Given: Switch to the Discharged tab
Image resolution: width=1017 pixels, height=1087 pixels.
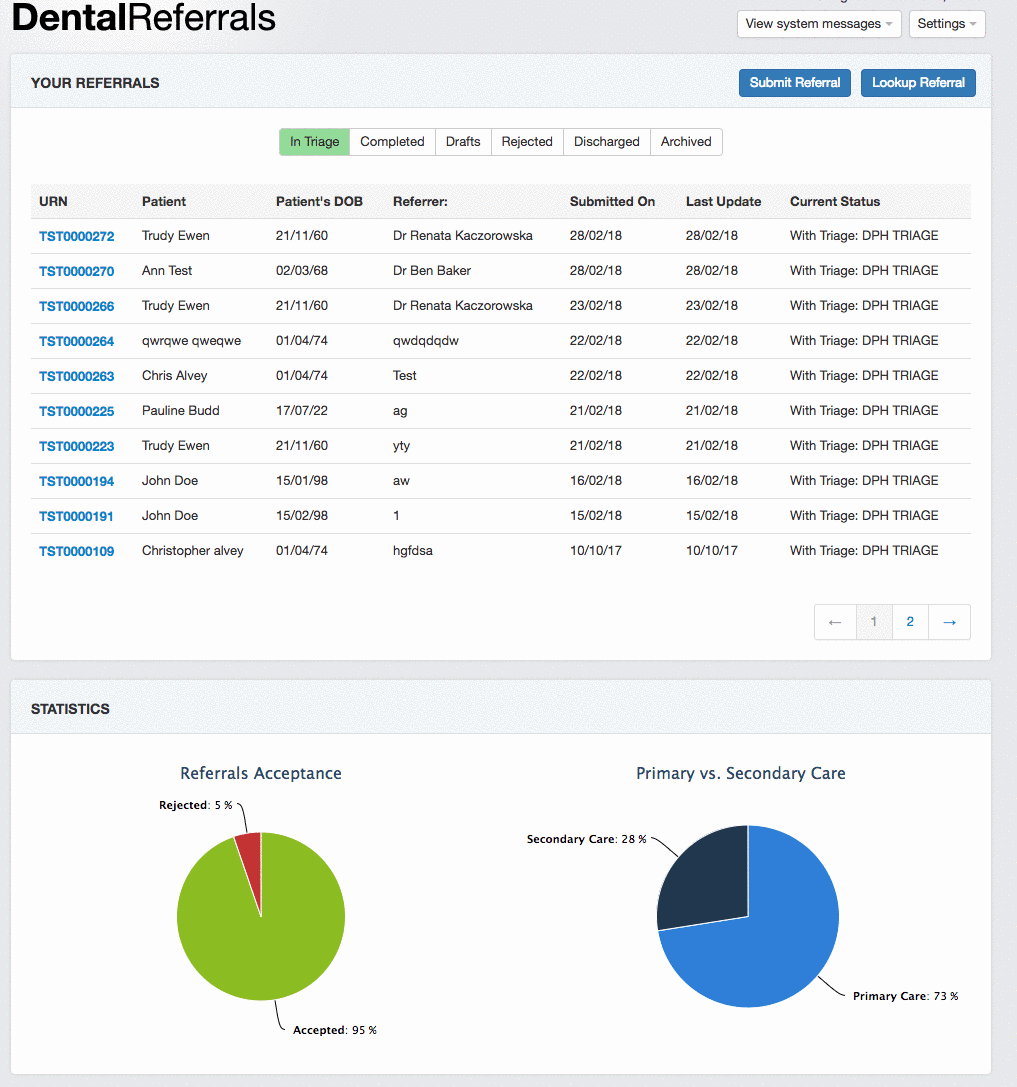Looking at the screenshot, I should point(607,141).
